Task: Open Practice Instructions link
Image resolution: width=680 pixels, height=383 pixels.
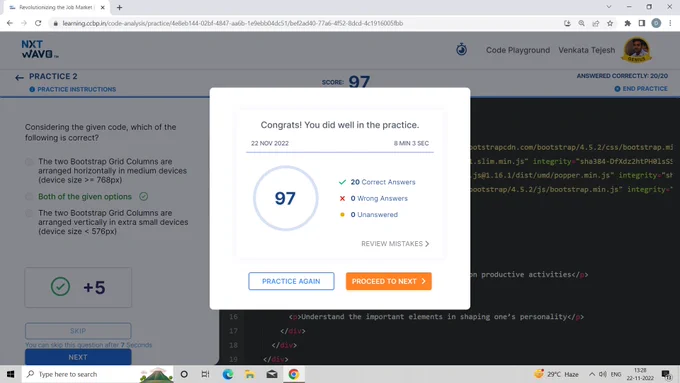Action: click(76, 89)
